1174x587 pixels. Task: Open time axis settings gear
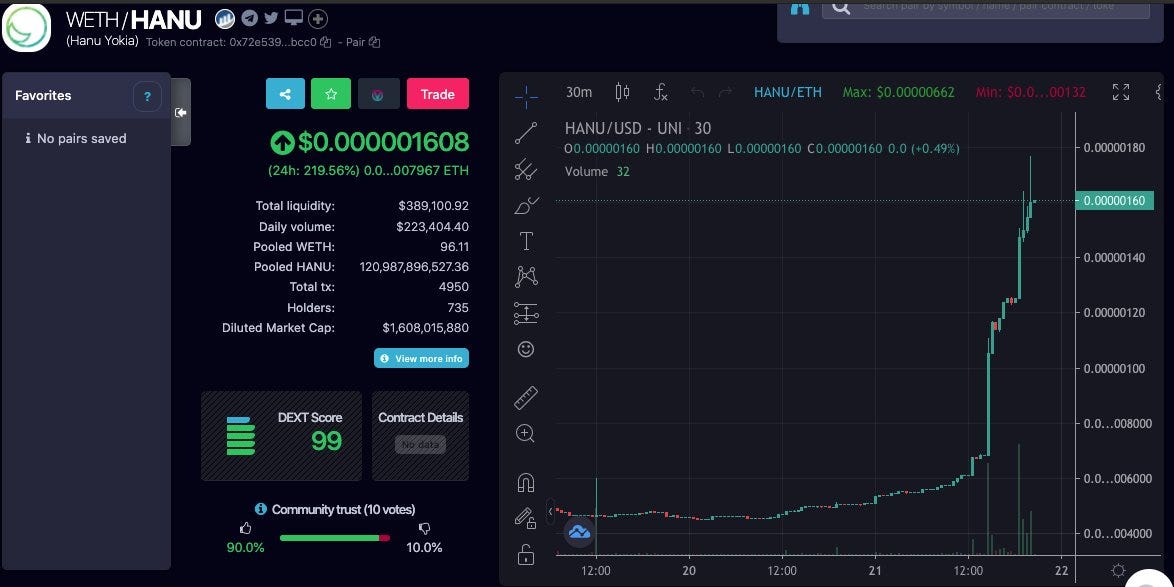[x=1119, y=571]
